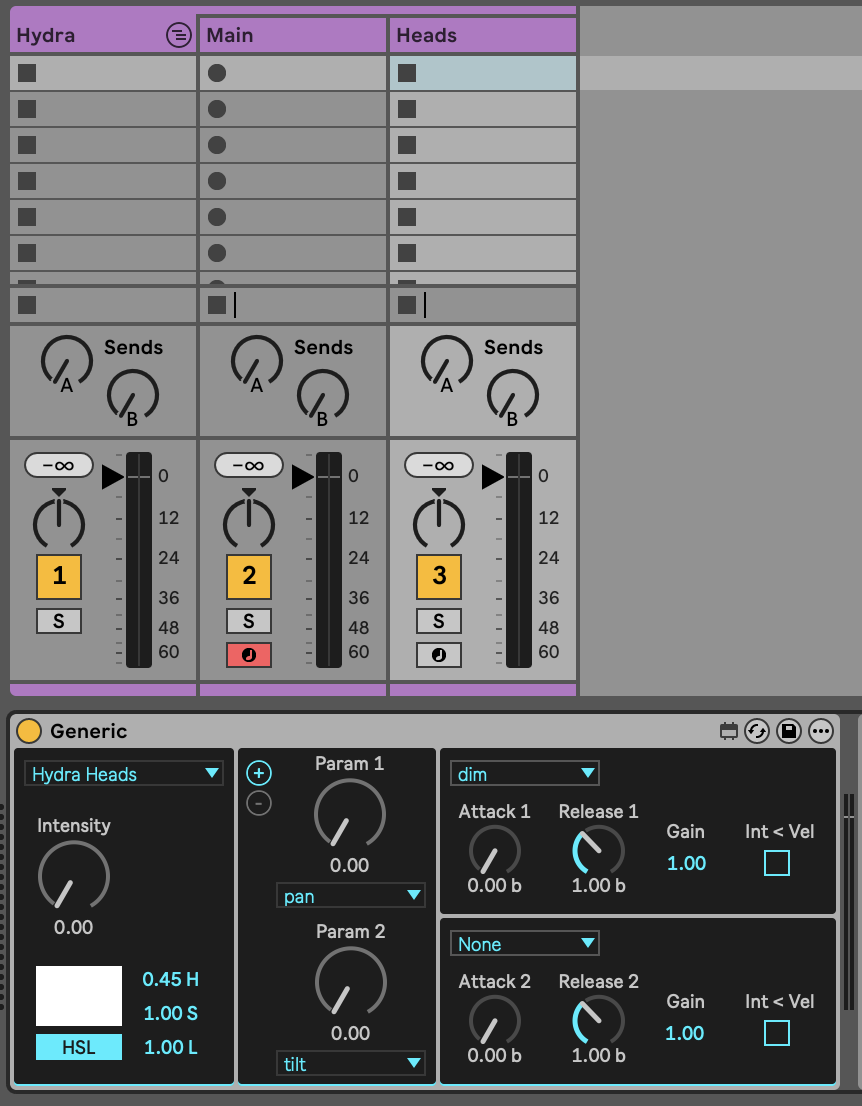862x1106 pixels.
Task: Disable the track 2 activator button
Action: [249, 574]
